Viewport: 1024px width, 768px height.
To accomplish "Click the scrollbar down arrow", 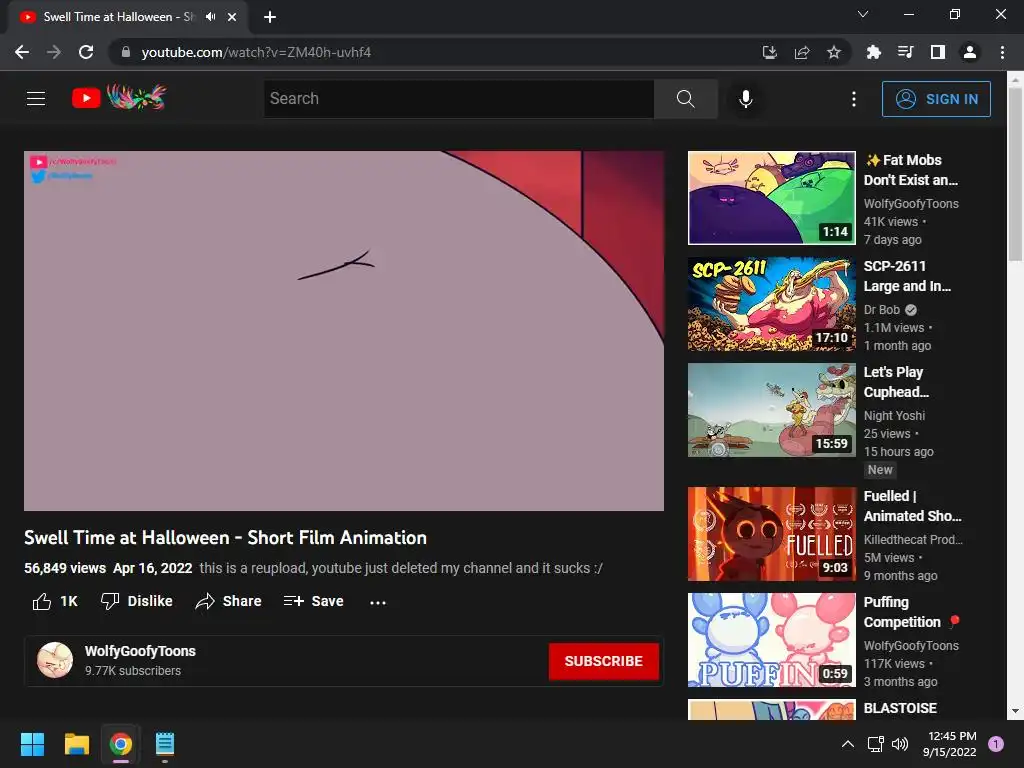I will (x=1015, y=711).
